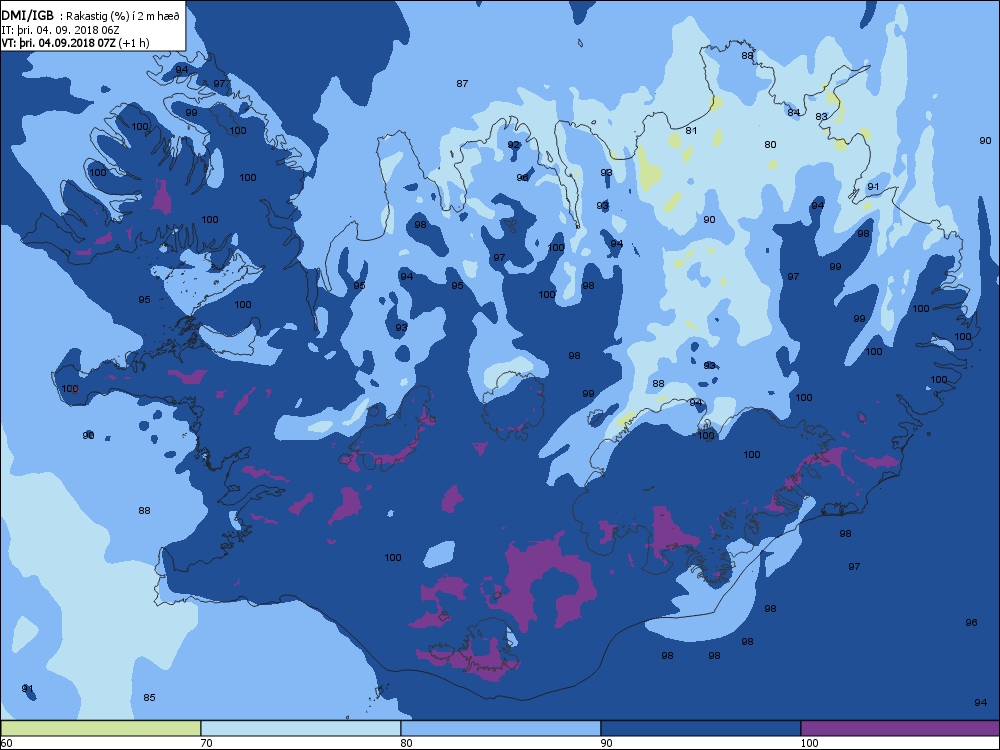Click the '60' legend scale label
The image size is (1000, 750).
coord(6,743)
